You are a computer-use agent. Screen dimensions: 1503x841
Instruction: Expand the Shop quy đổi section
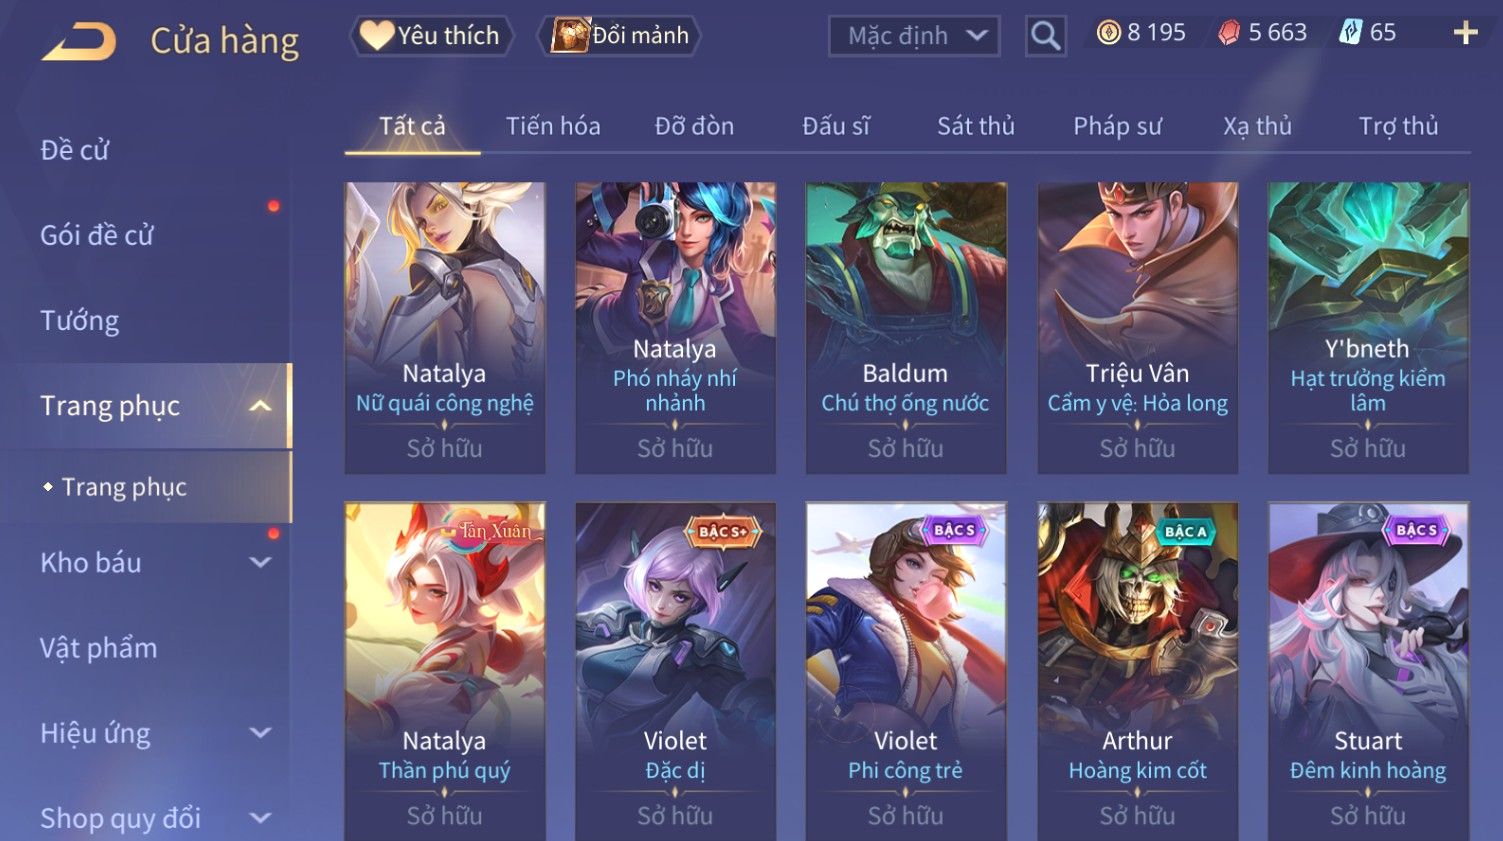point(260,818)
